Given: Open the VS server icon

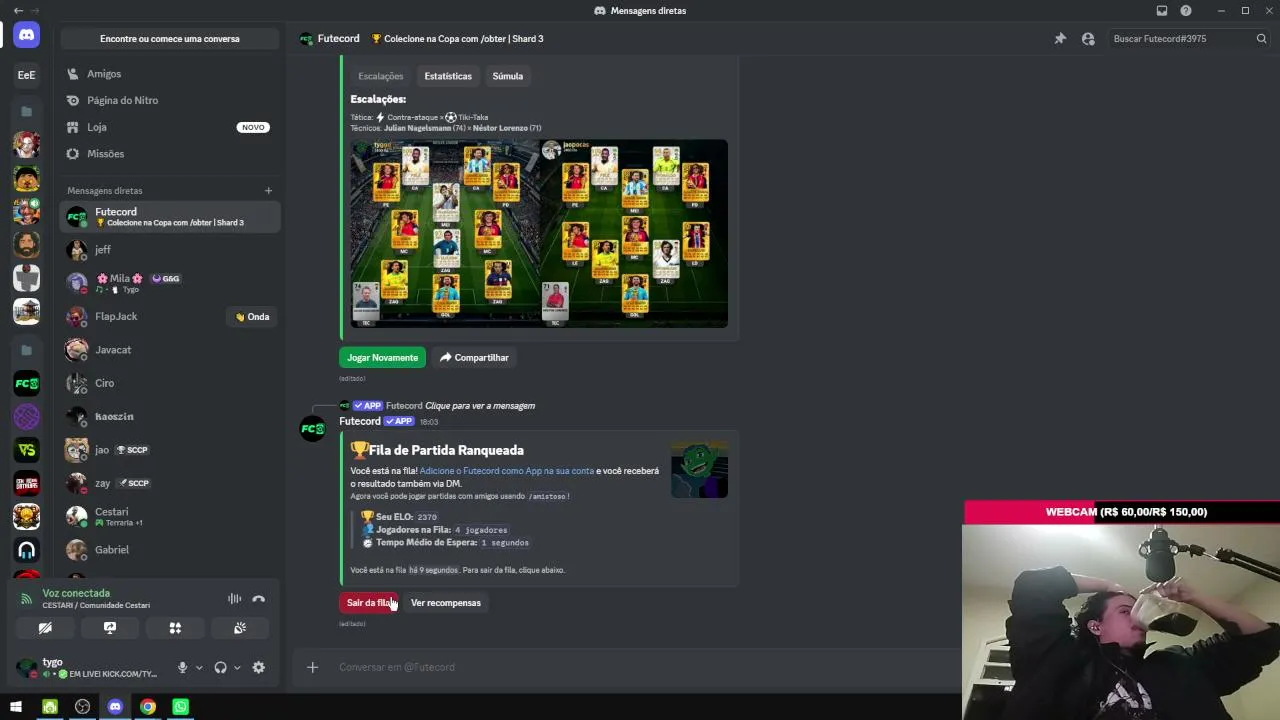Looking at the screenshot, I should 27,450.
